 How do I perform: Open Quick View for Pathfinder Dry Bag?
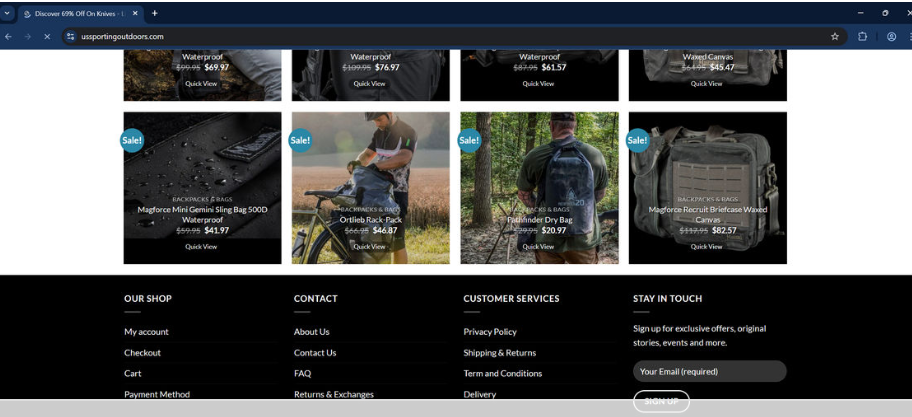(x=538, y=246)
